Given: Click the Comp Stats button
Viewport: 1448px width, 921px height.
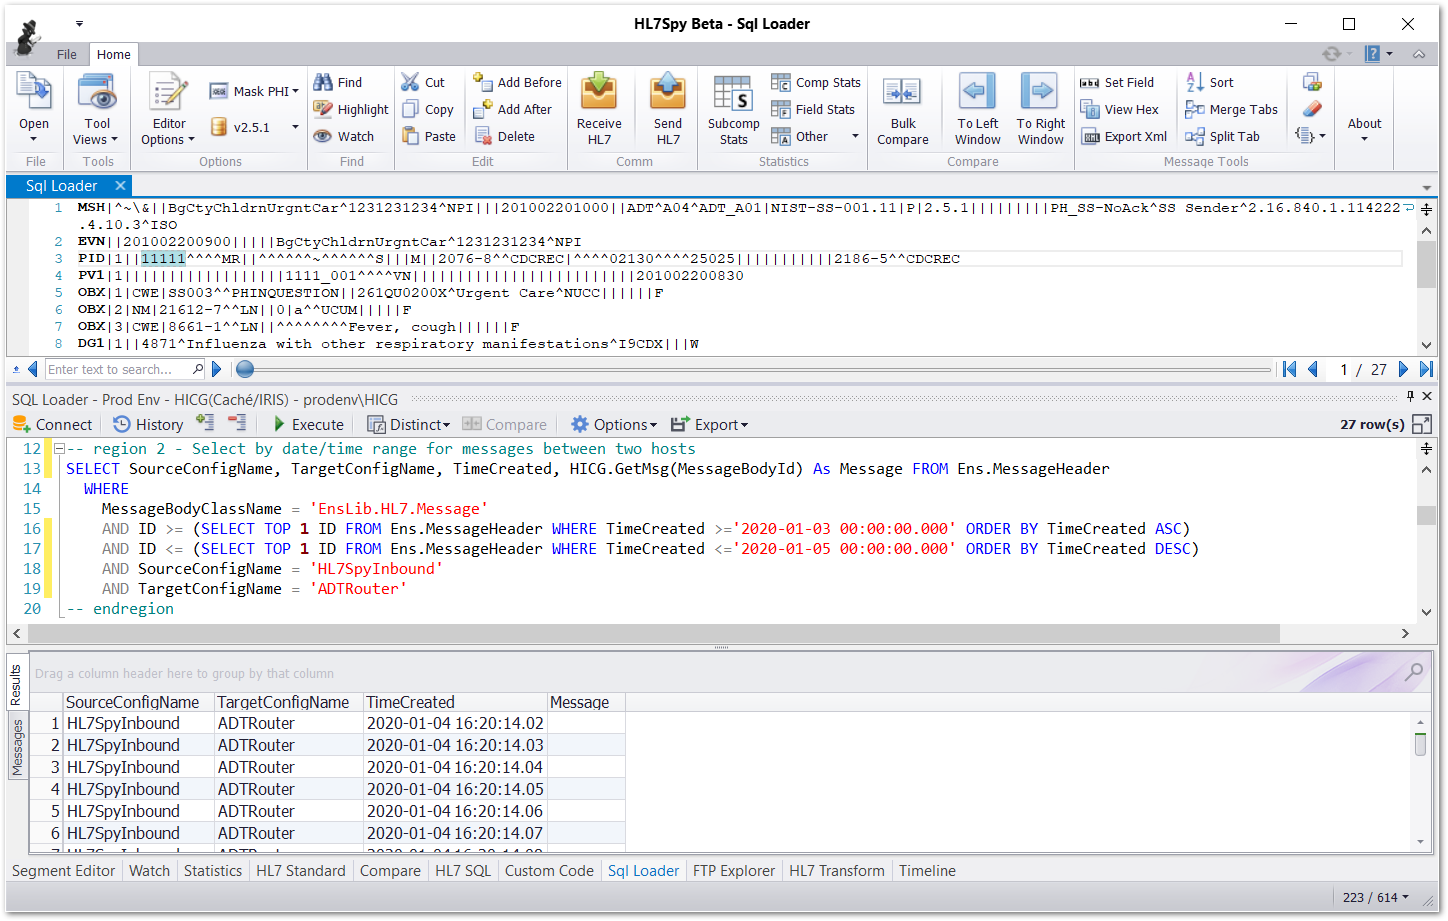Looking at the screenshot, I should click(x=816, y=82).
